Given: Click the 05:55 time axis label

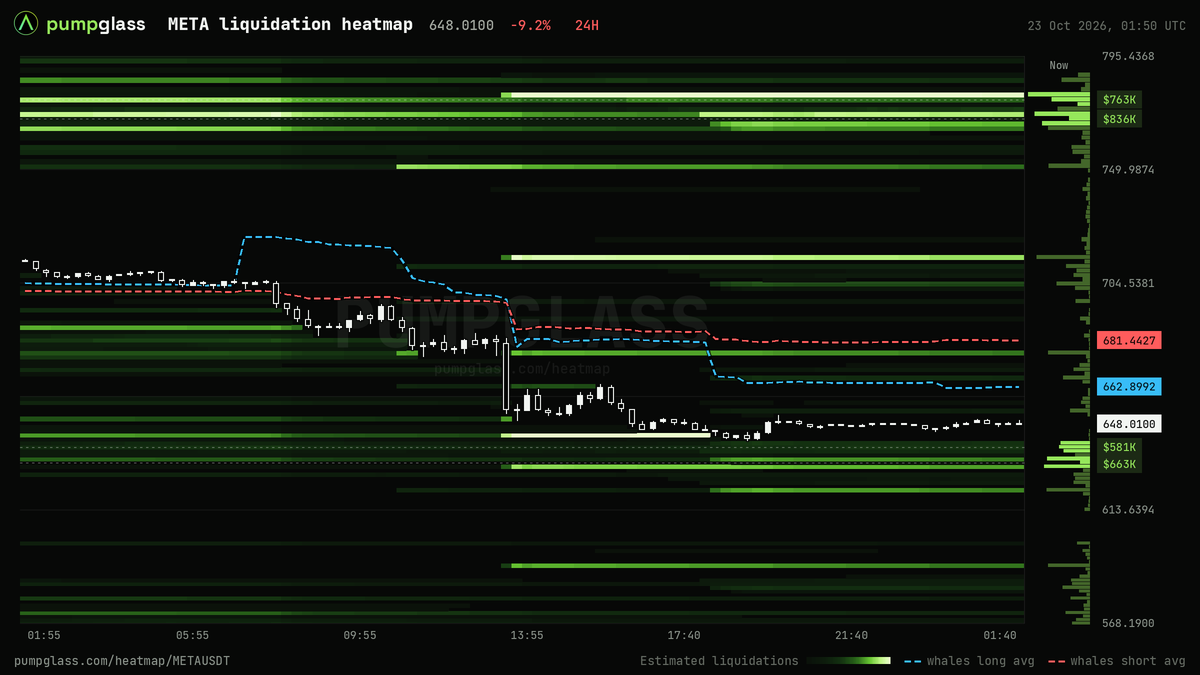Looking at the screenshot, I should point(192,635).
